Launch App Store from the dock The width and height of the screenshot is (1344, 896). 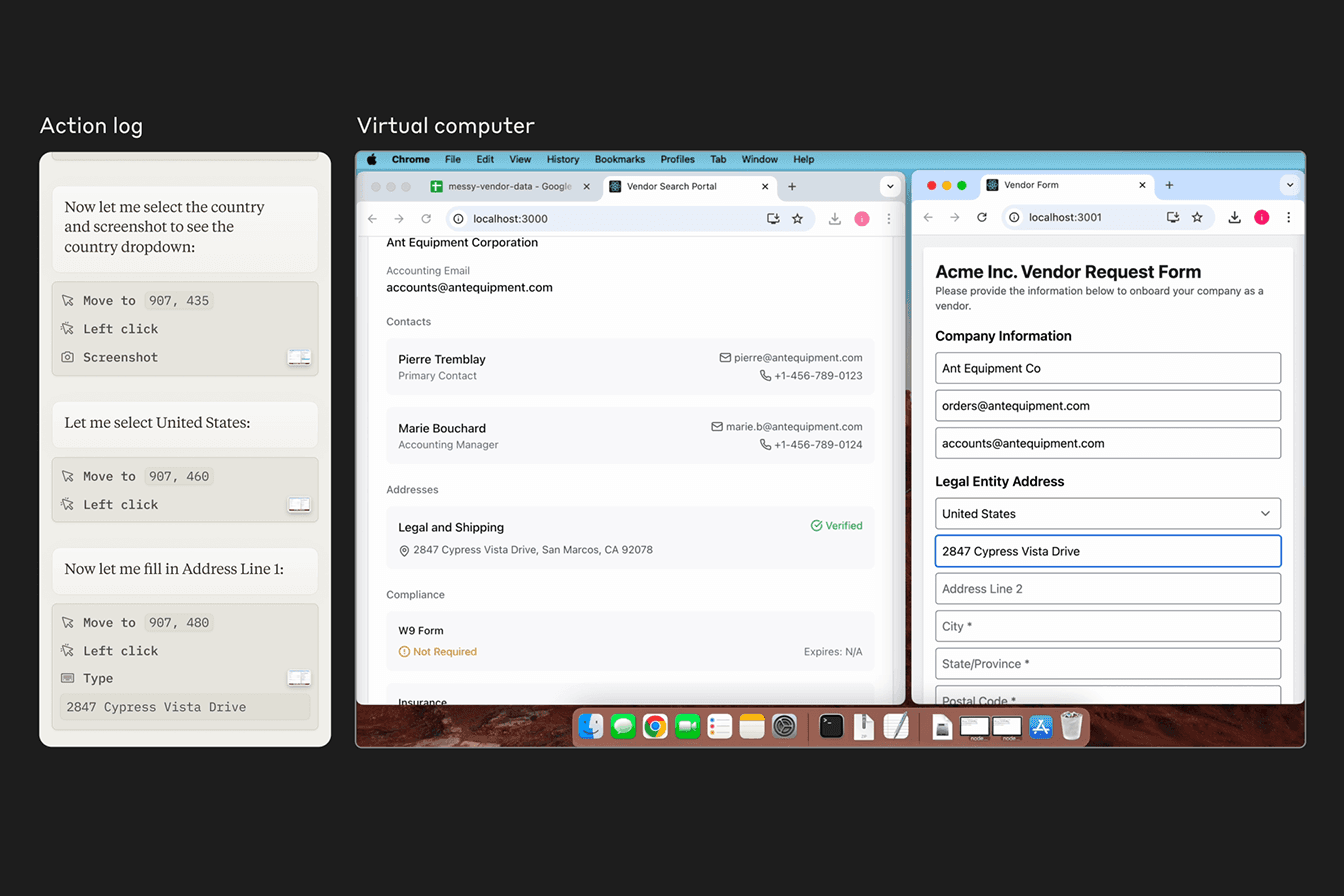click(1041, 726)
